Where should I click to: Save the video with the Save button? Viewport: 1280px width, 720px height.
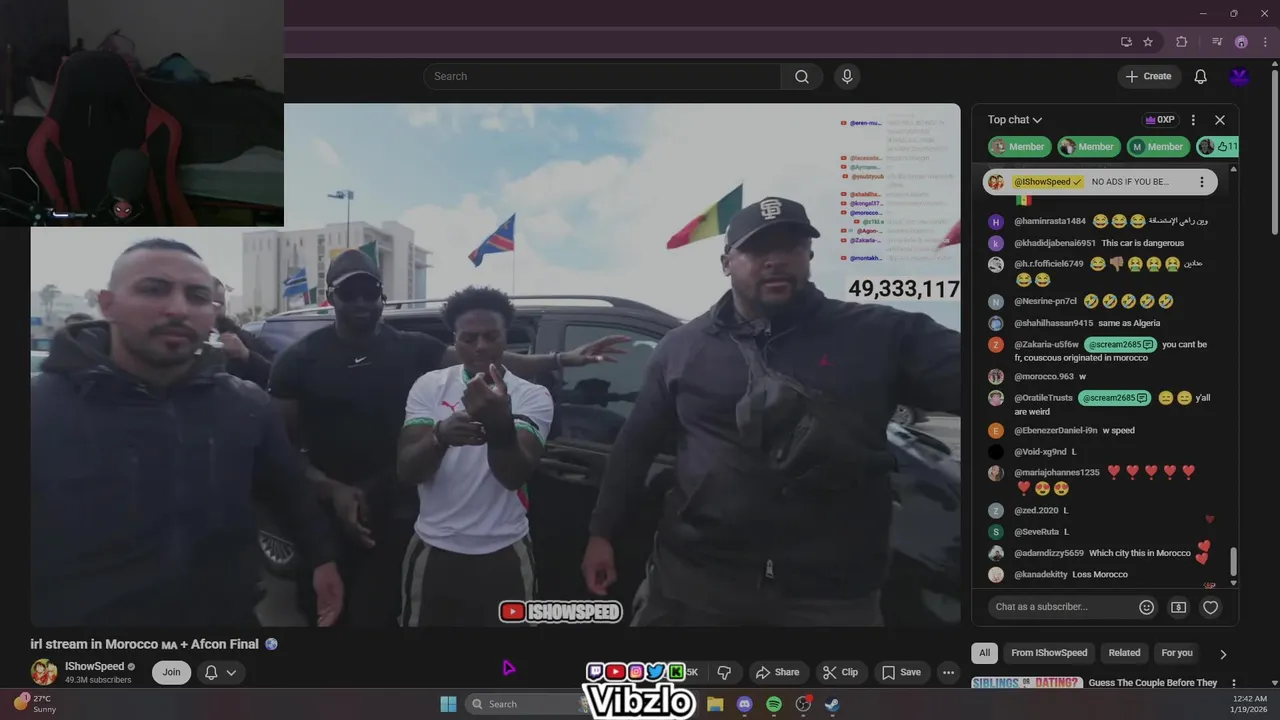901,672
